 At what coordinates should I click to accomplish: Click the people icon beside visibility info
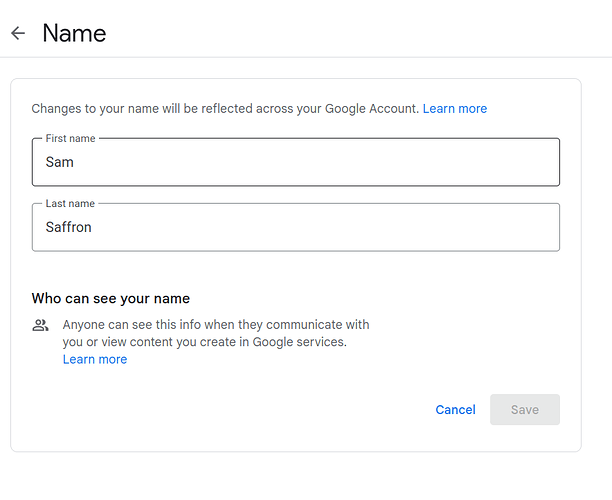(x=40, y=325)
